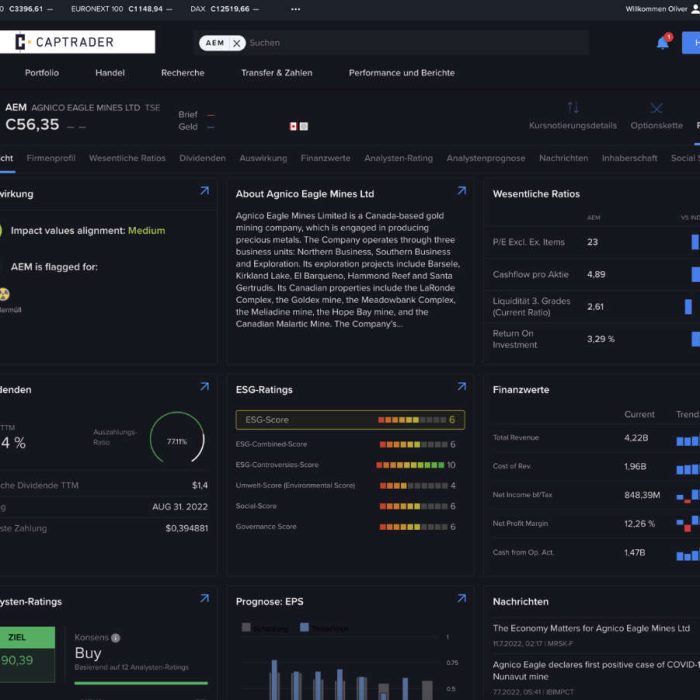The width and height of the screenshot is (700, 700).
Task: Expand About Agnico Eagle Mines panel
Action: coord(462,191)
